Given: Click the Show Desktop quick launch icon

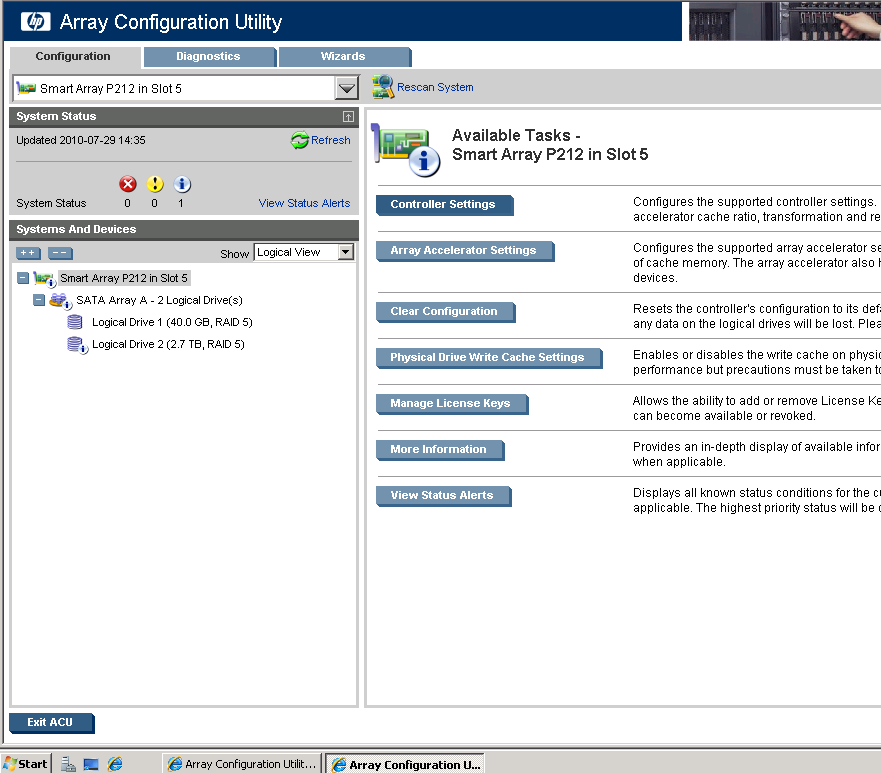Looking at the screenshot, I should 91,764.
